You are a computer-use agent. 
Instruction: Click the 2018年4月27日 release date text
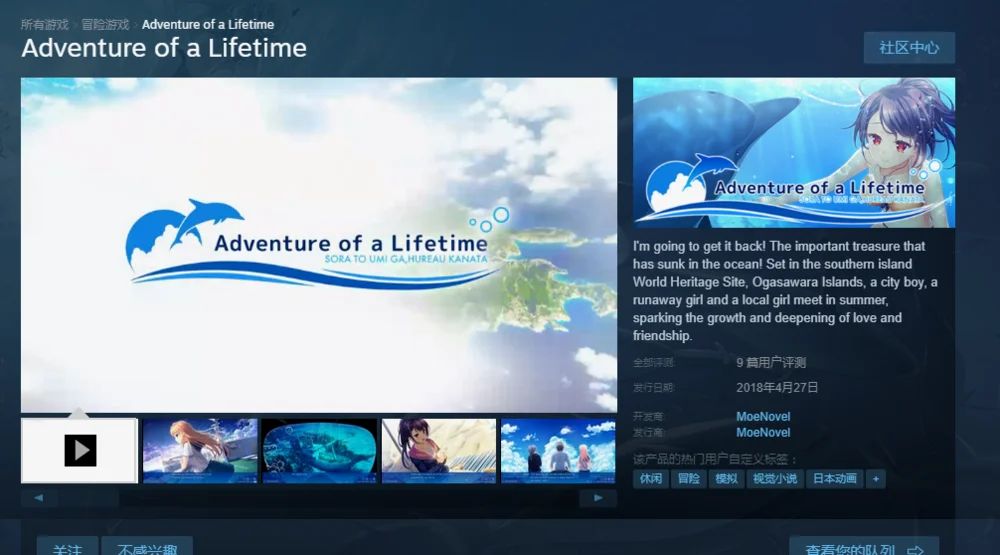coord(777,387)
